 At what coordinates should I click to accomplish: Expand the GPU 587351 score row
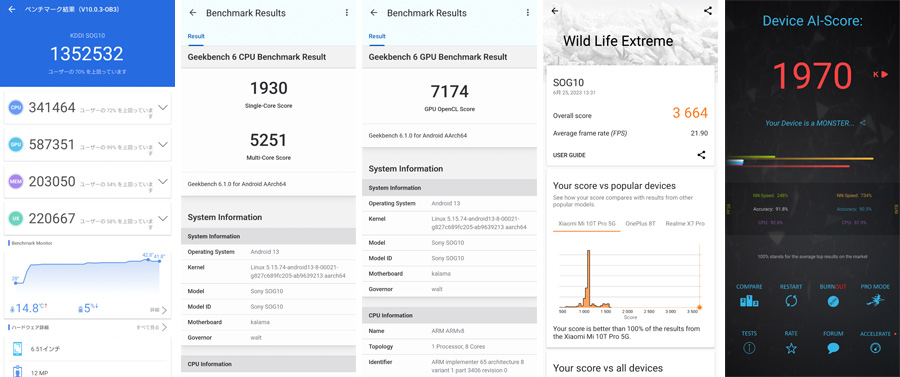pyautogui.click(x=87, y=144)
